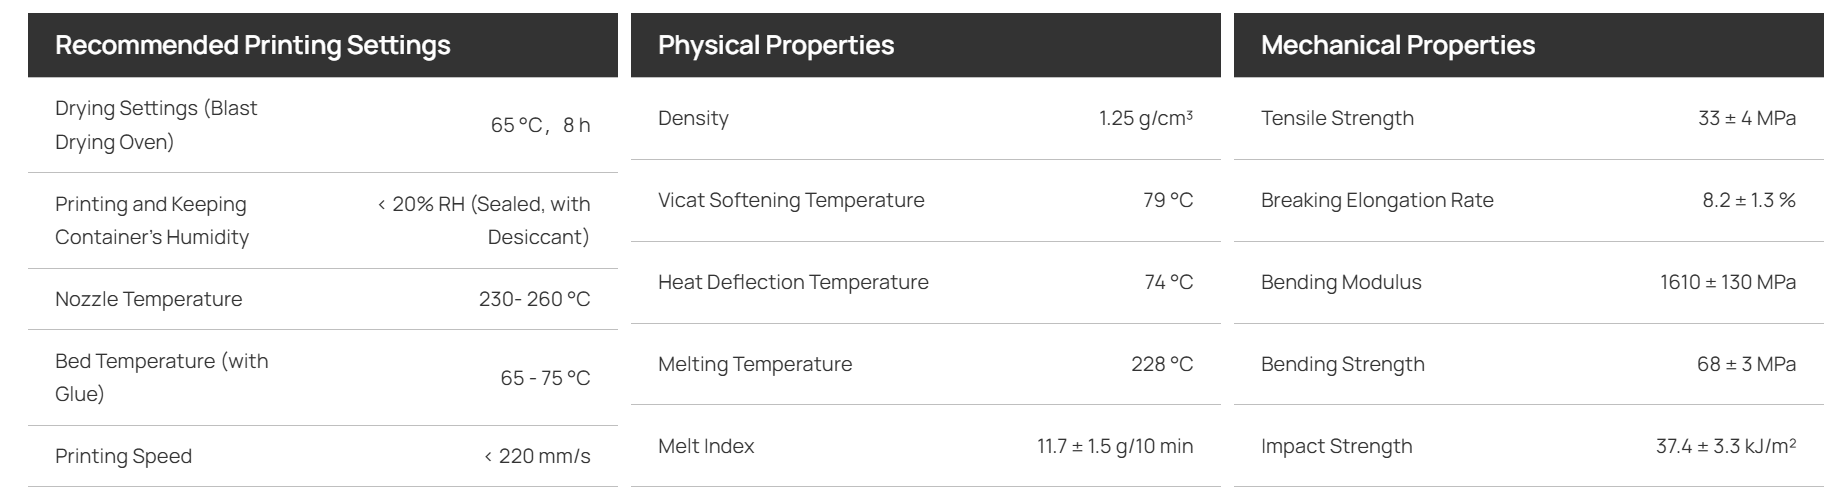Click the Vicat Softening Temperature label

[791, 200]
